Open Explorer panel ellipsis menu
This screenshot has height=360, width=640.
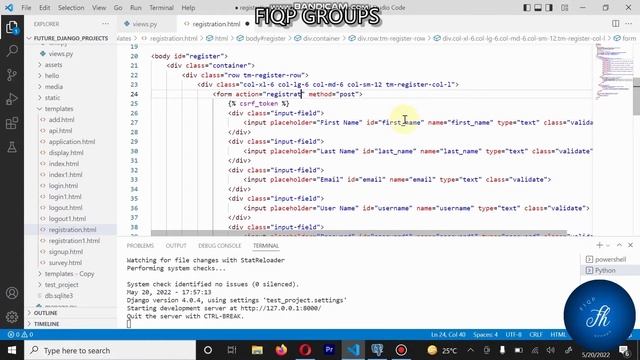(105, 24)
